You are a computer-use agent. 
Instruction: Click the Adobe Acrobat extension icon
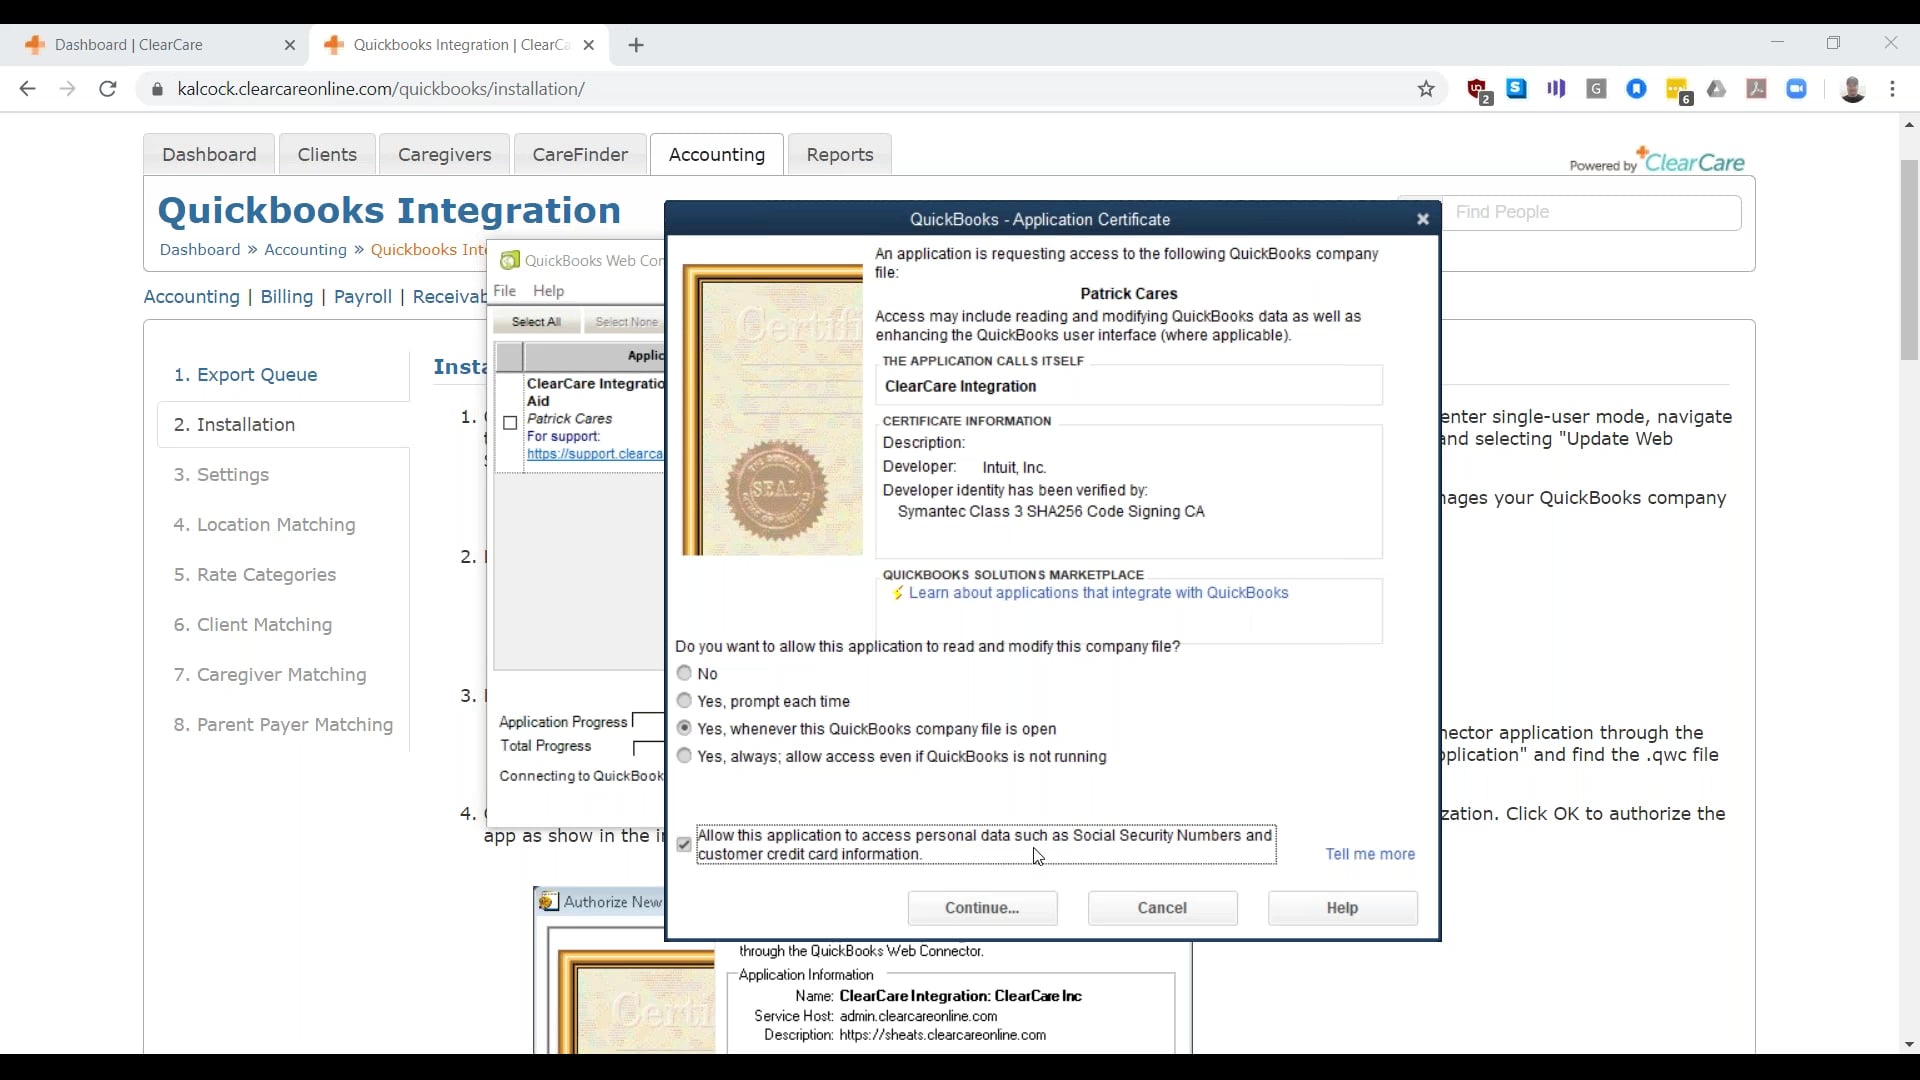(1757, 89)
